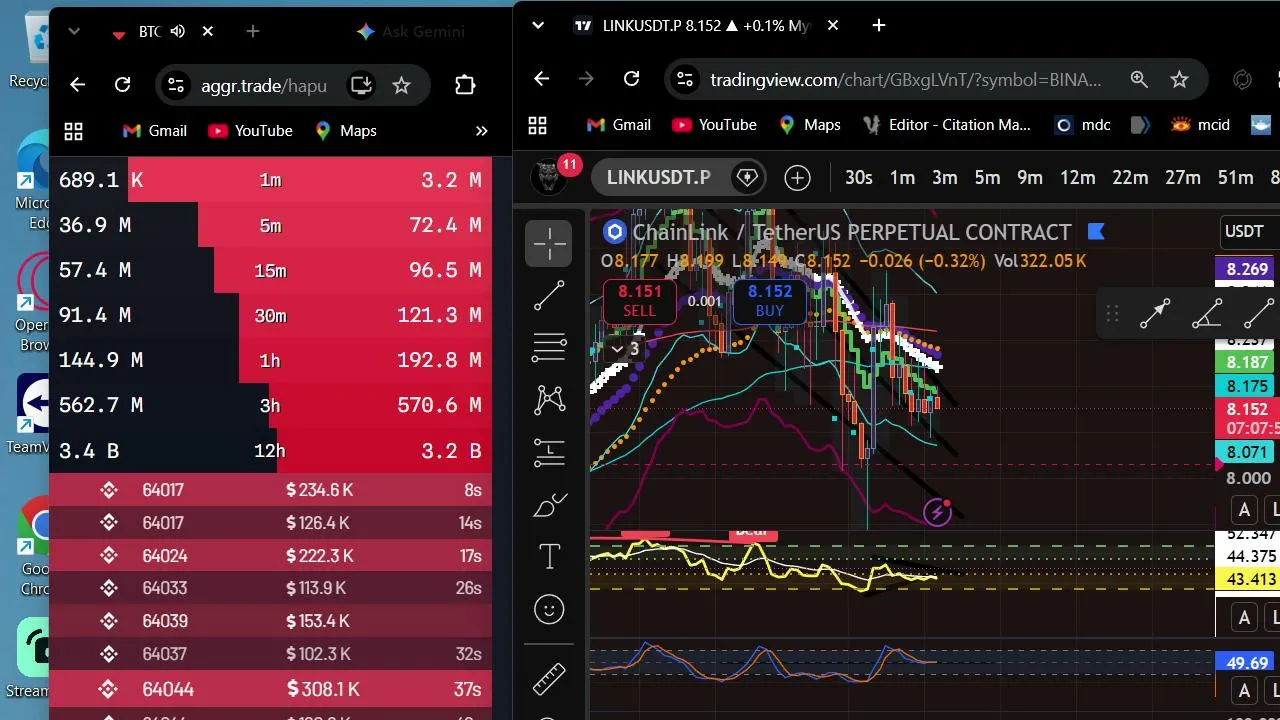Select the trend angle tool in floating toolbar
Viewport: 1280px width, 720px height.
coord(1207,314)
